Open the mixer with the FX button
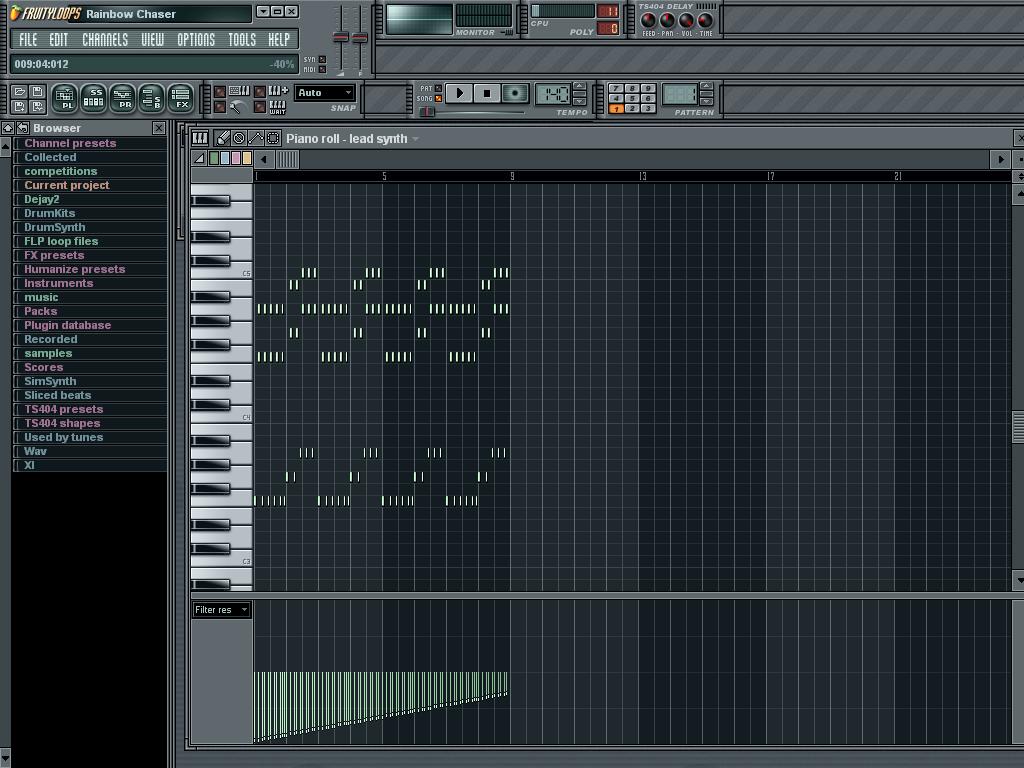 [181, 98]
